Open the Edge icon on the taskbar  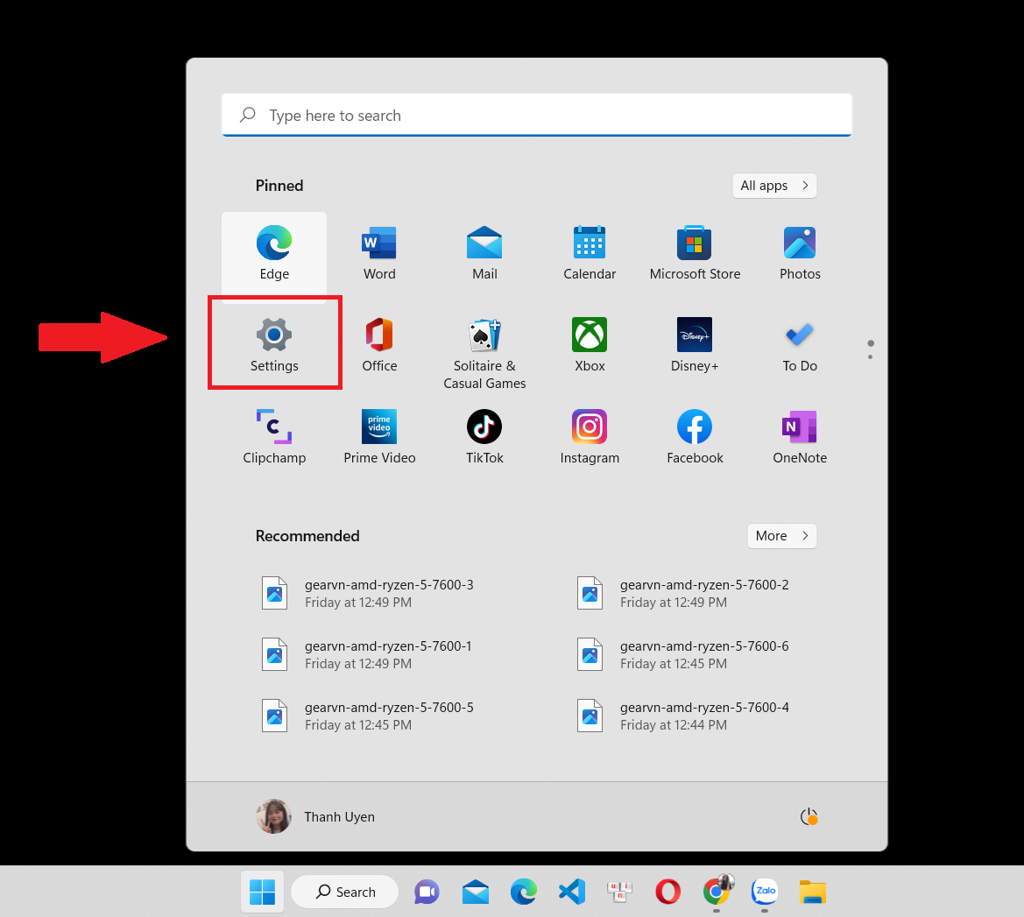coord(524,892)
